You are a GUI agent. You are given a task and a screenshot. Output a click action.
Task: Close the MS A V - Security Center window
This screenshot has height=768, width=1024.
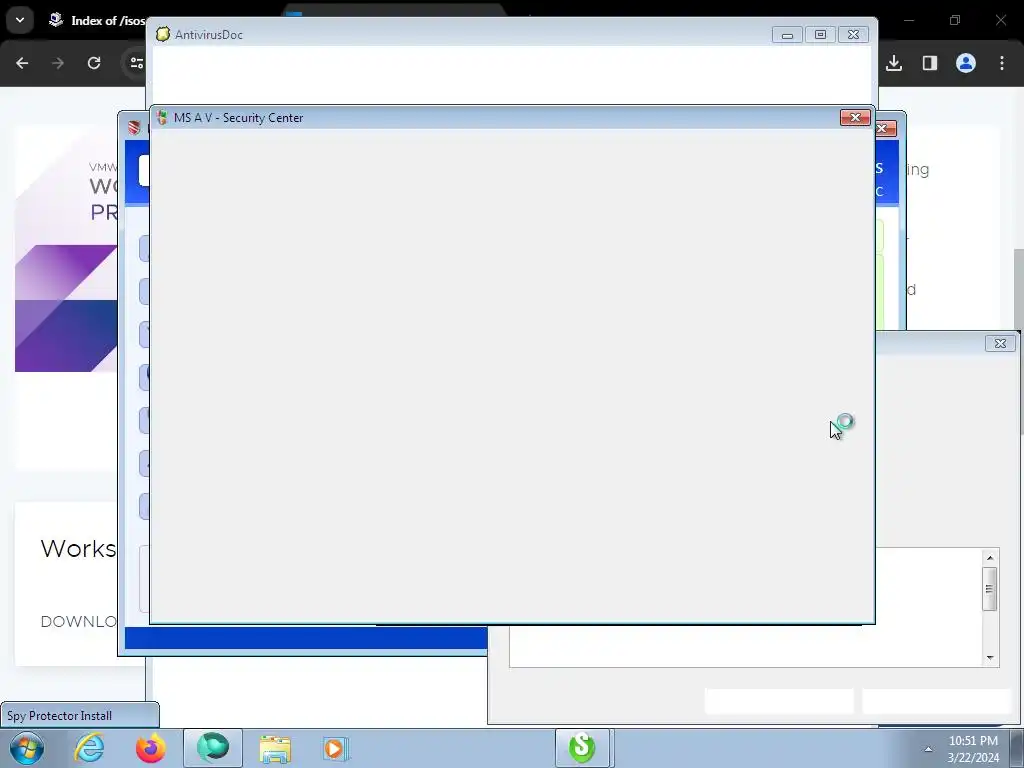pyautogui.click(x=855, y=118)
